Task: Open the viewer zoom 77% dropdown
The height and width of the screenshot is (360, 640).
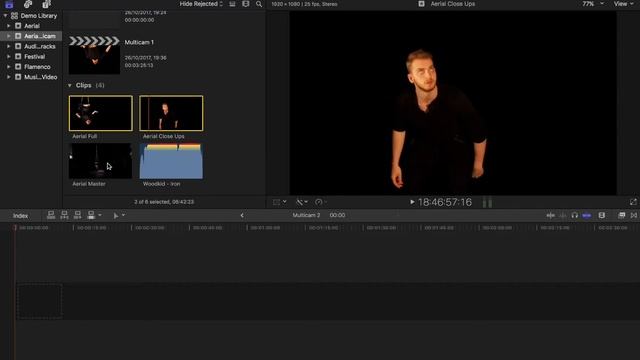Action: 593,4
